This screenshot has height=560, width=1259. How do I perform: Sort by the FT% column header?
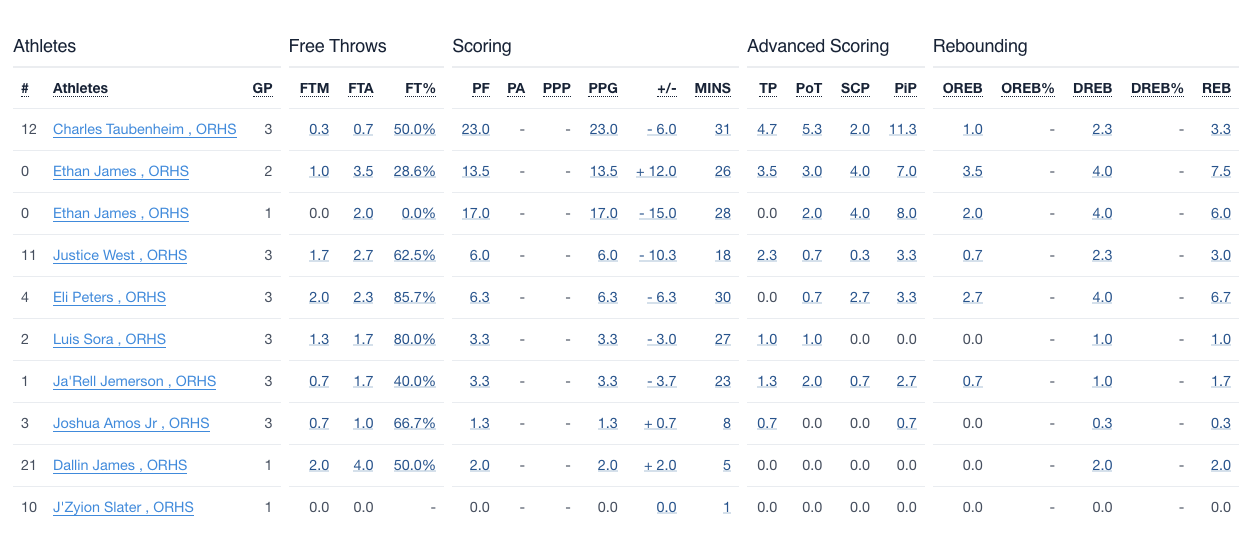[420, 88]
